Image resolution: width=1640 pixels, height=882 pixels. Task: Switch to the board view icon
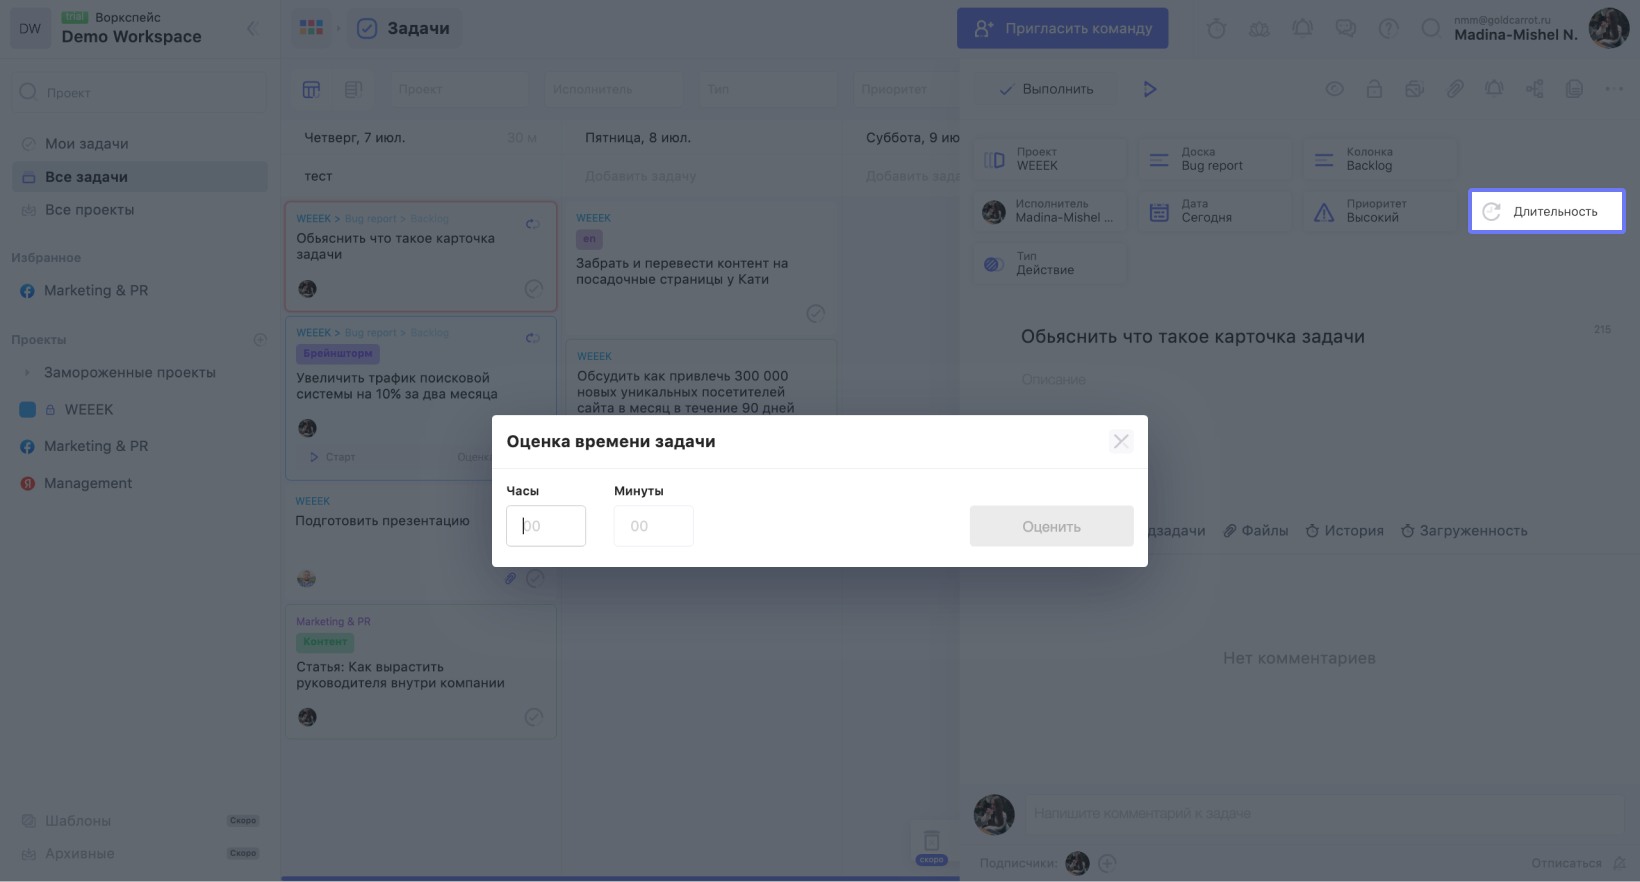311,90
